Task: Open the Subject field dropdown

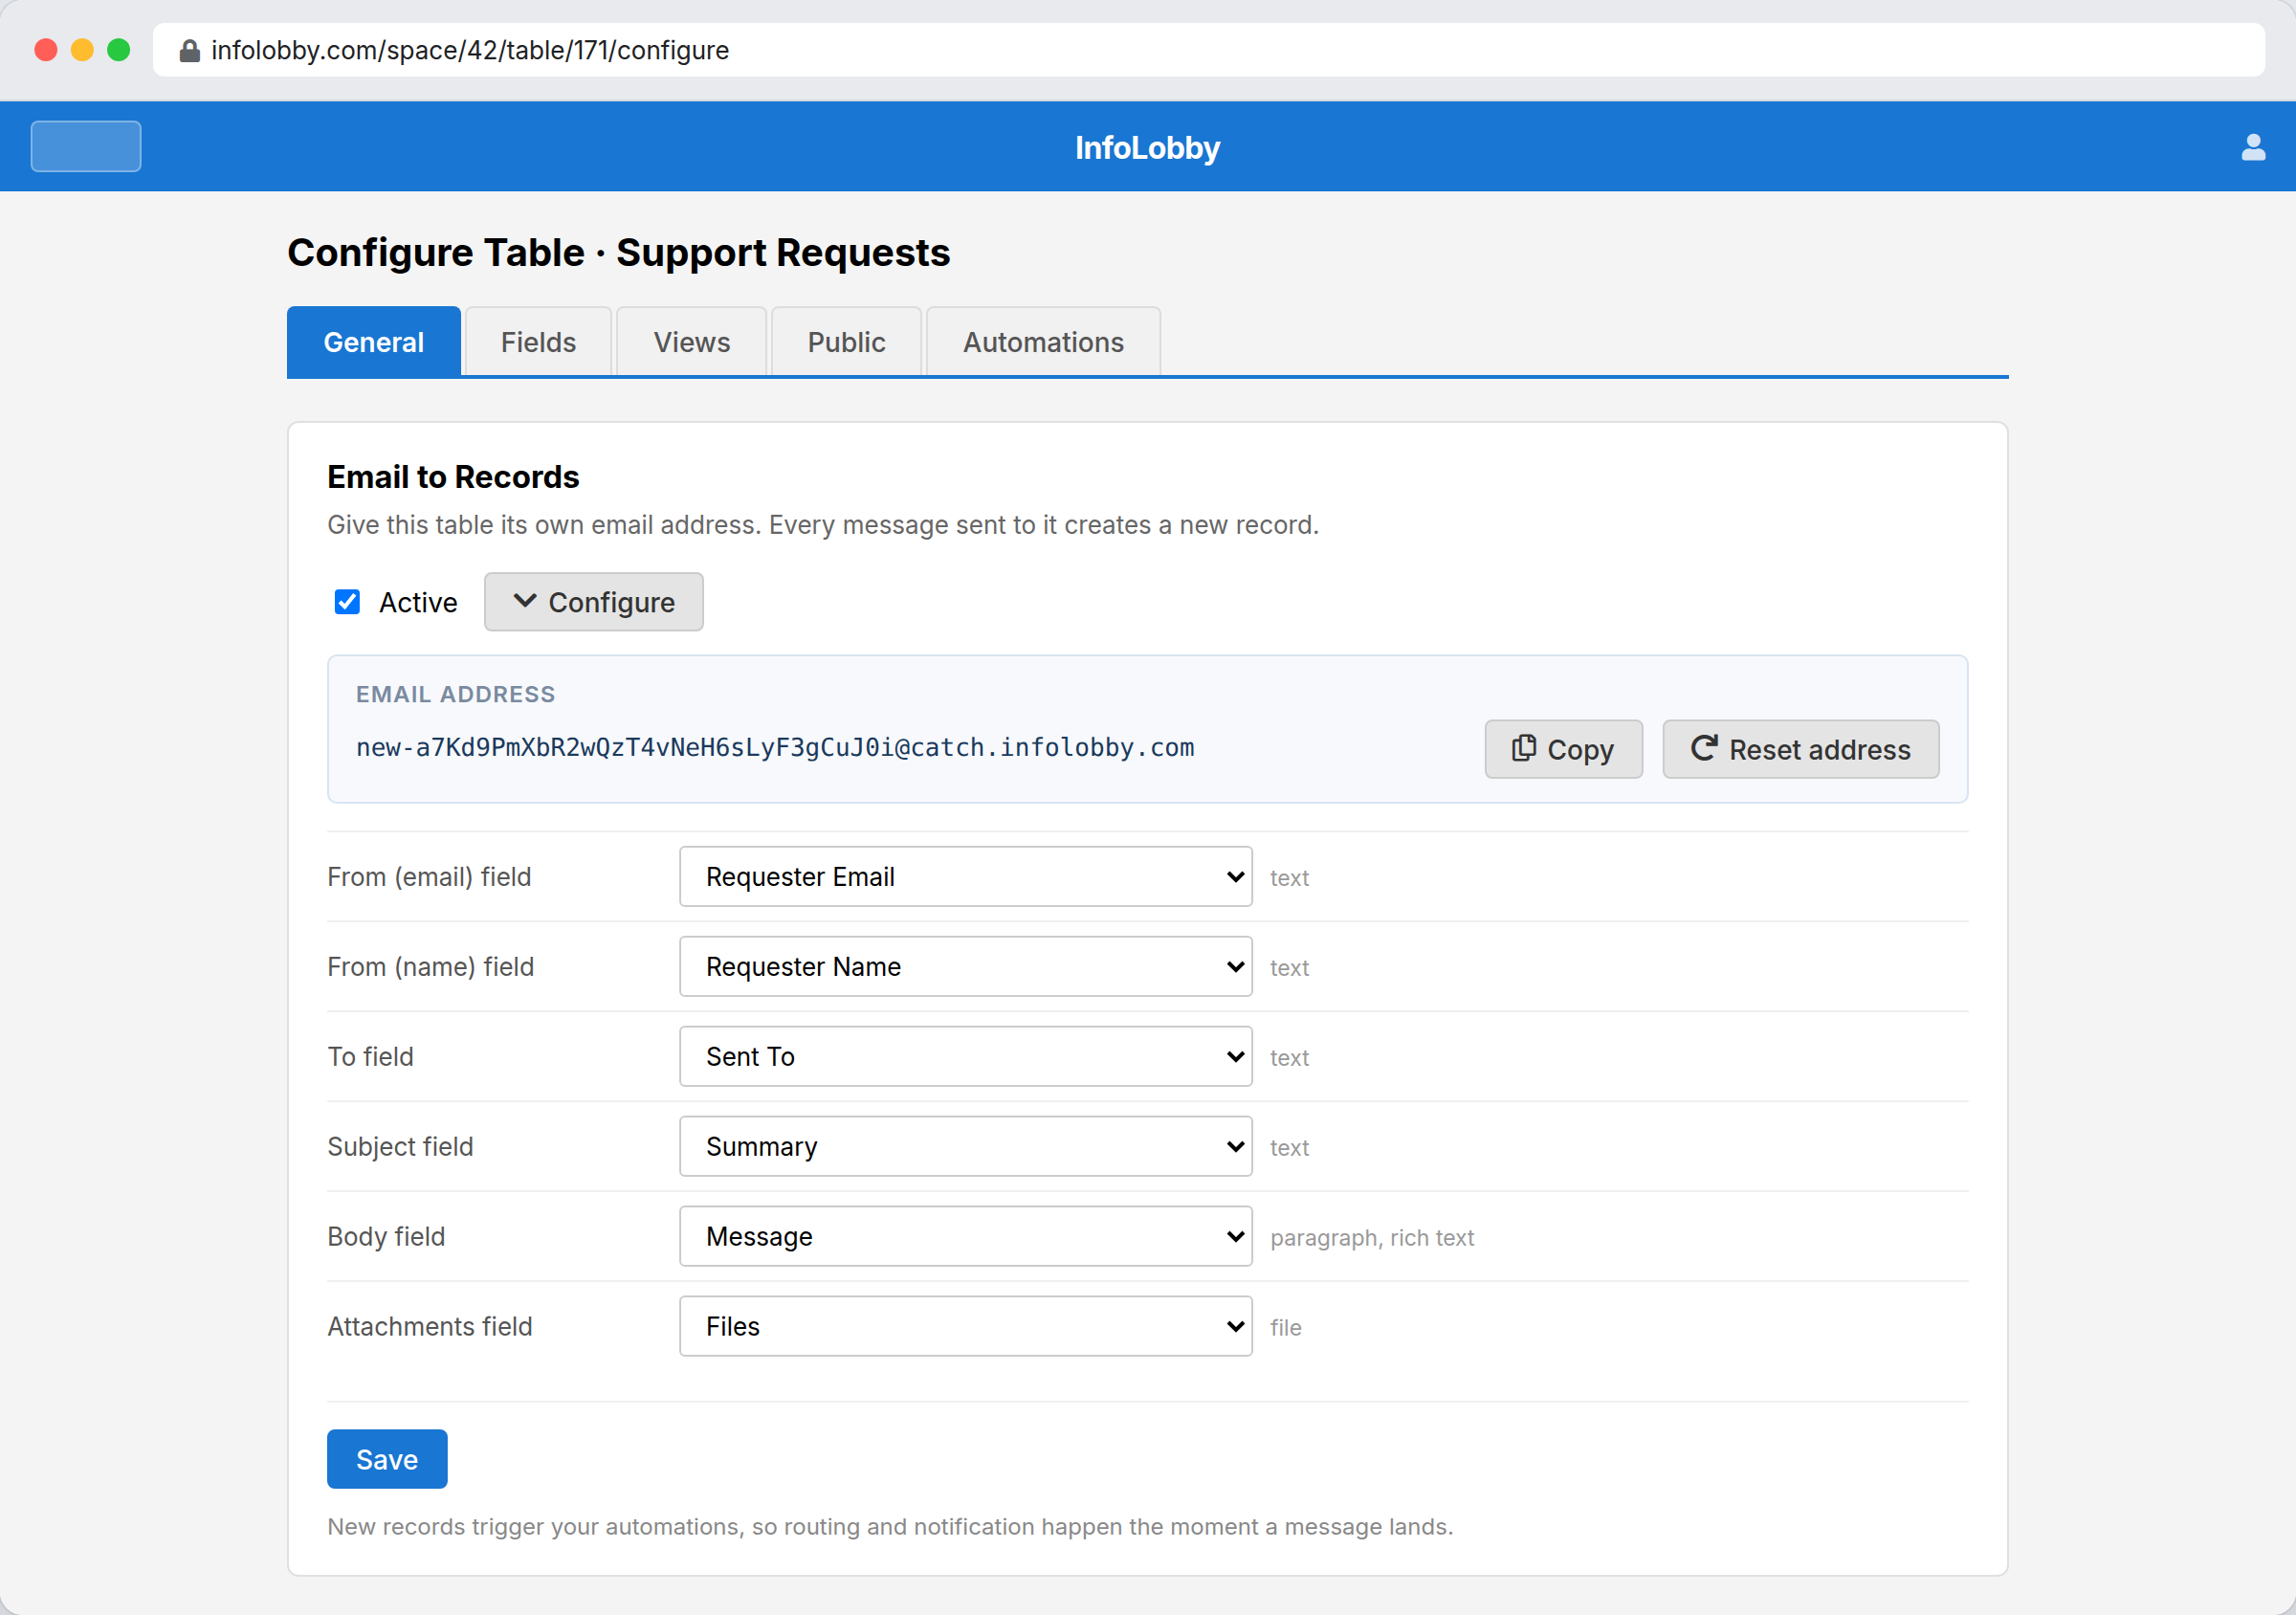Action: 965,1147
